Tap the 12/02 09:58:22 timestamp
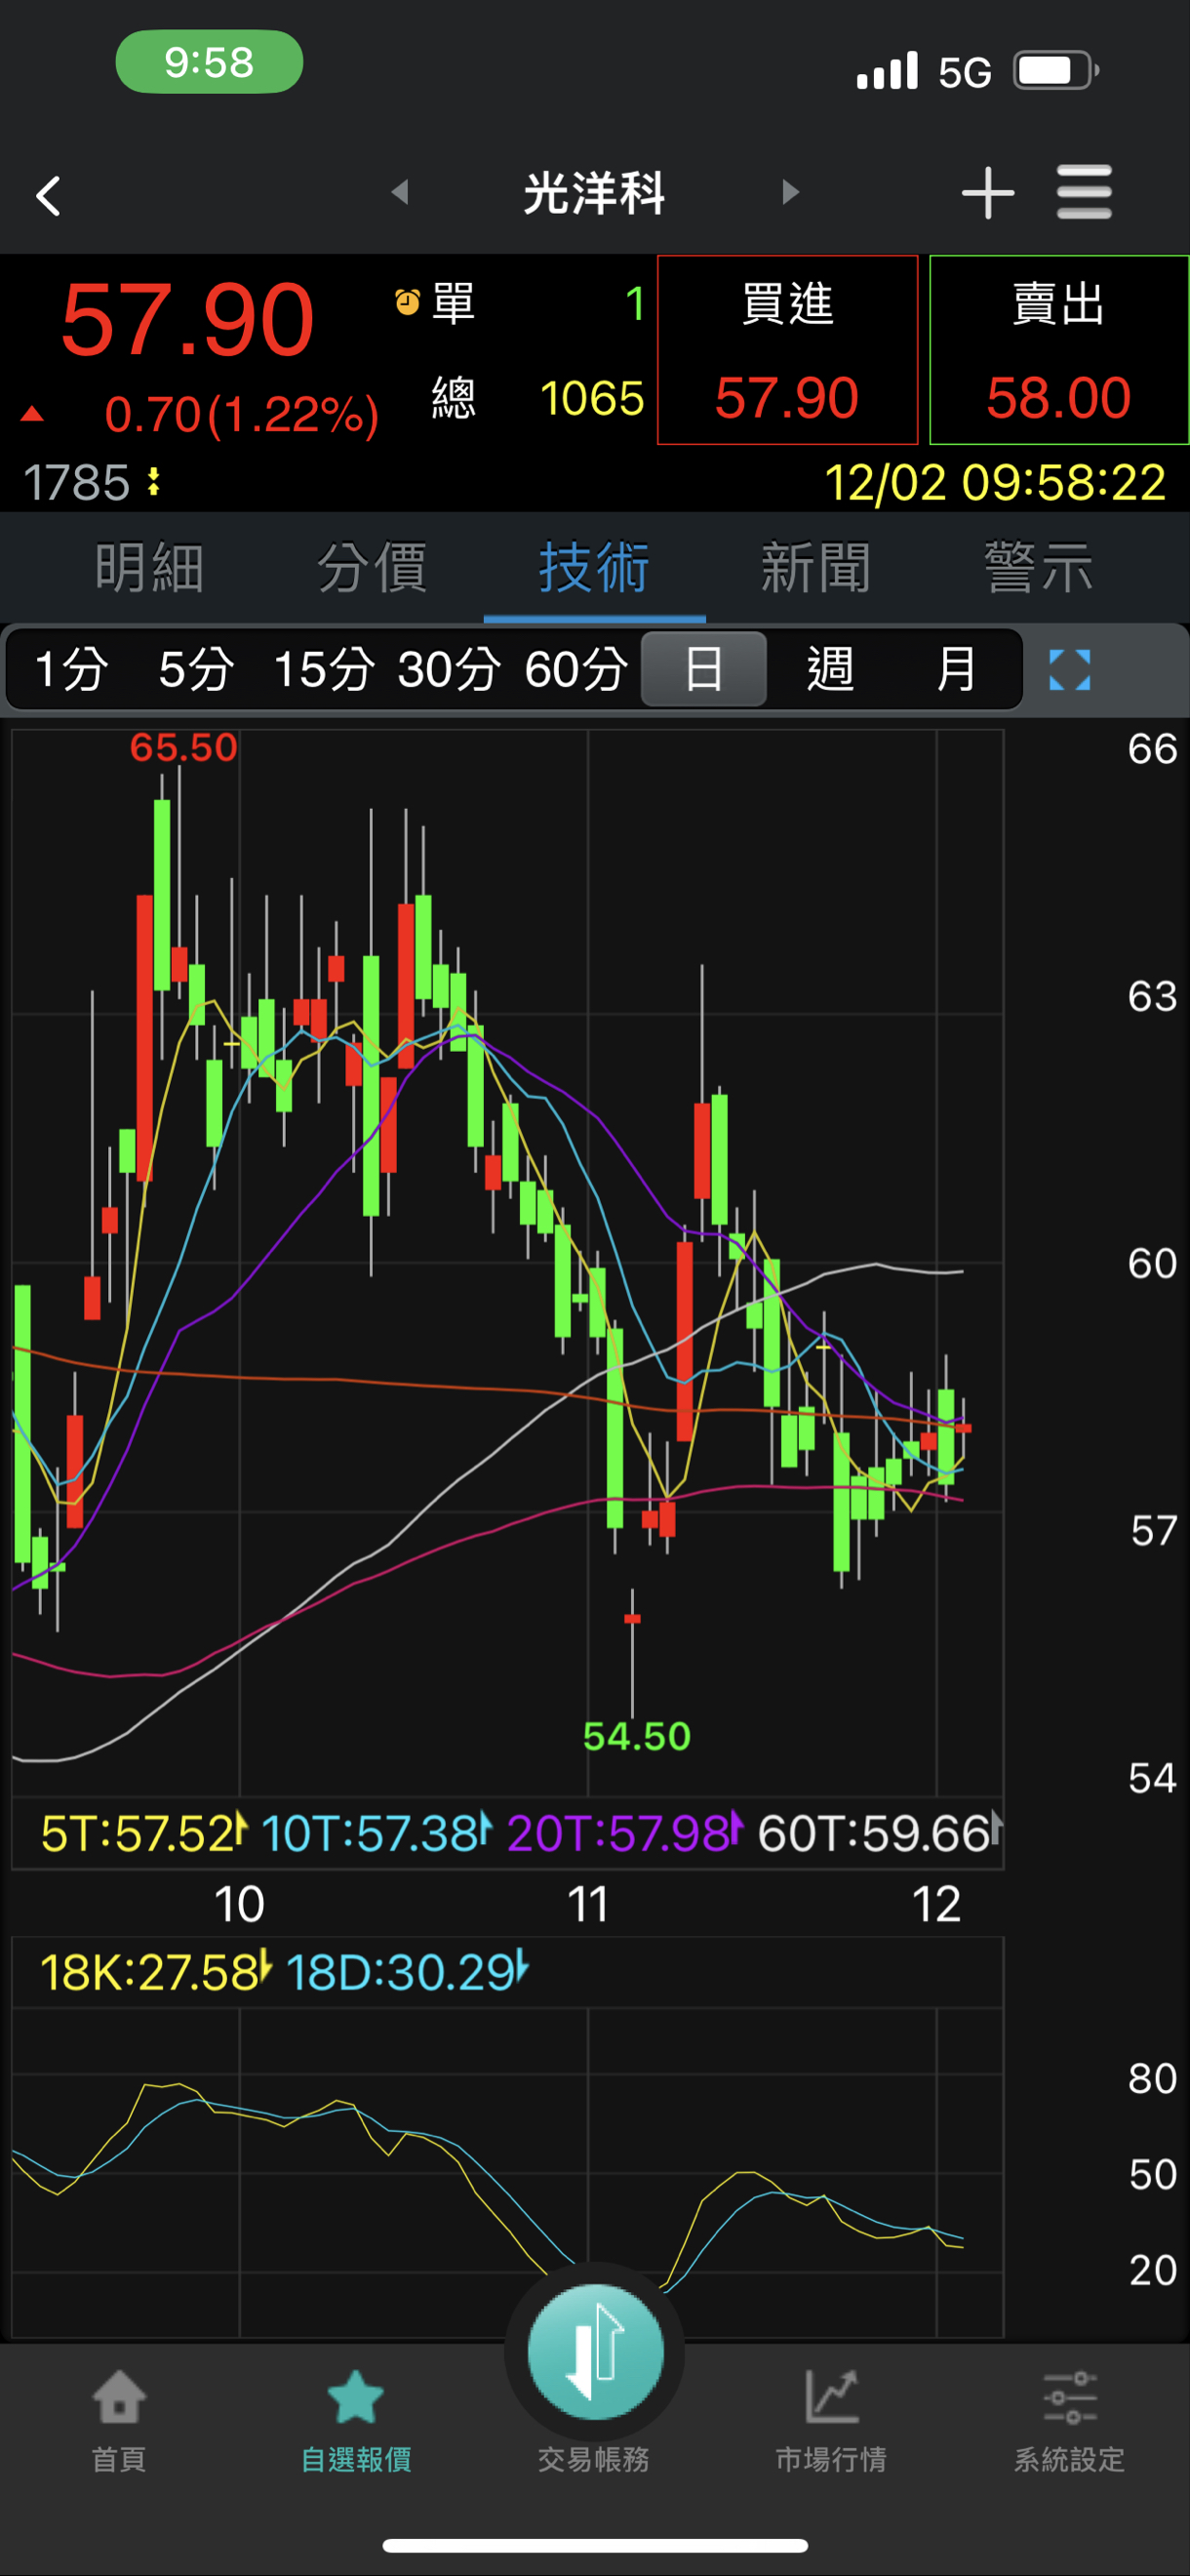This screenshot has width=1190, height=2576. pyautogui.click(x=995, y=483)
